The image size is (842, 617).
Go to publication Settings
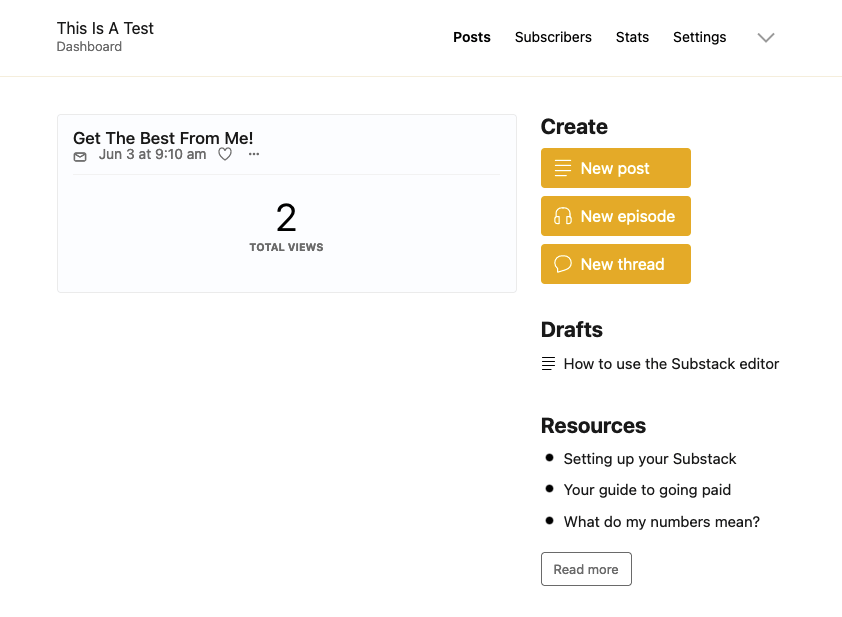click(x=699, y=37)
